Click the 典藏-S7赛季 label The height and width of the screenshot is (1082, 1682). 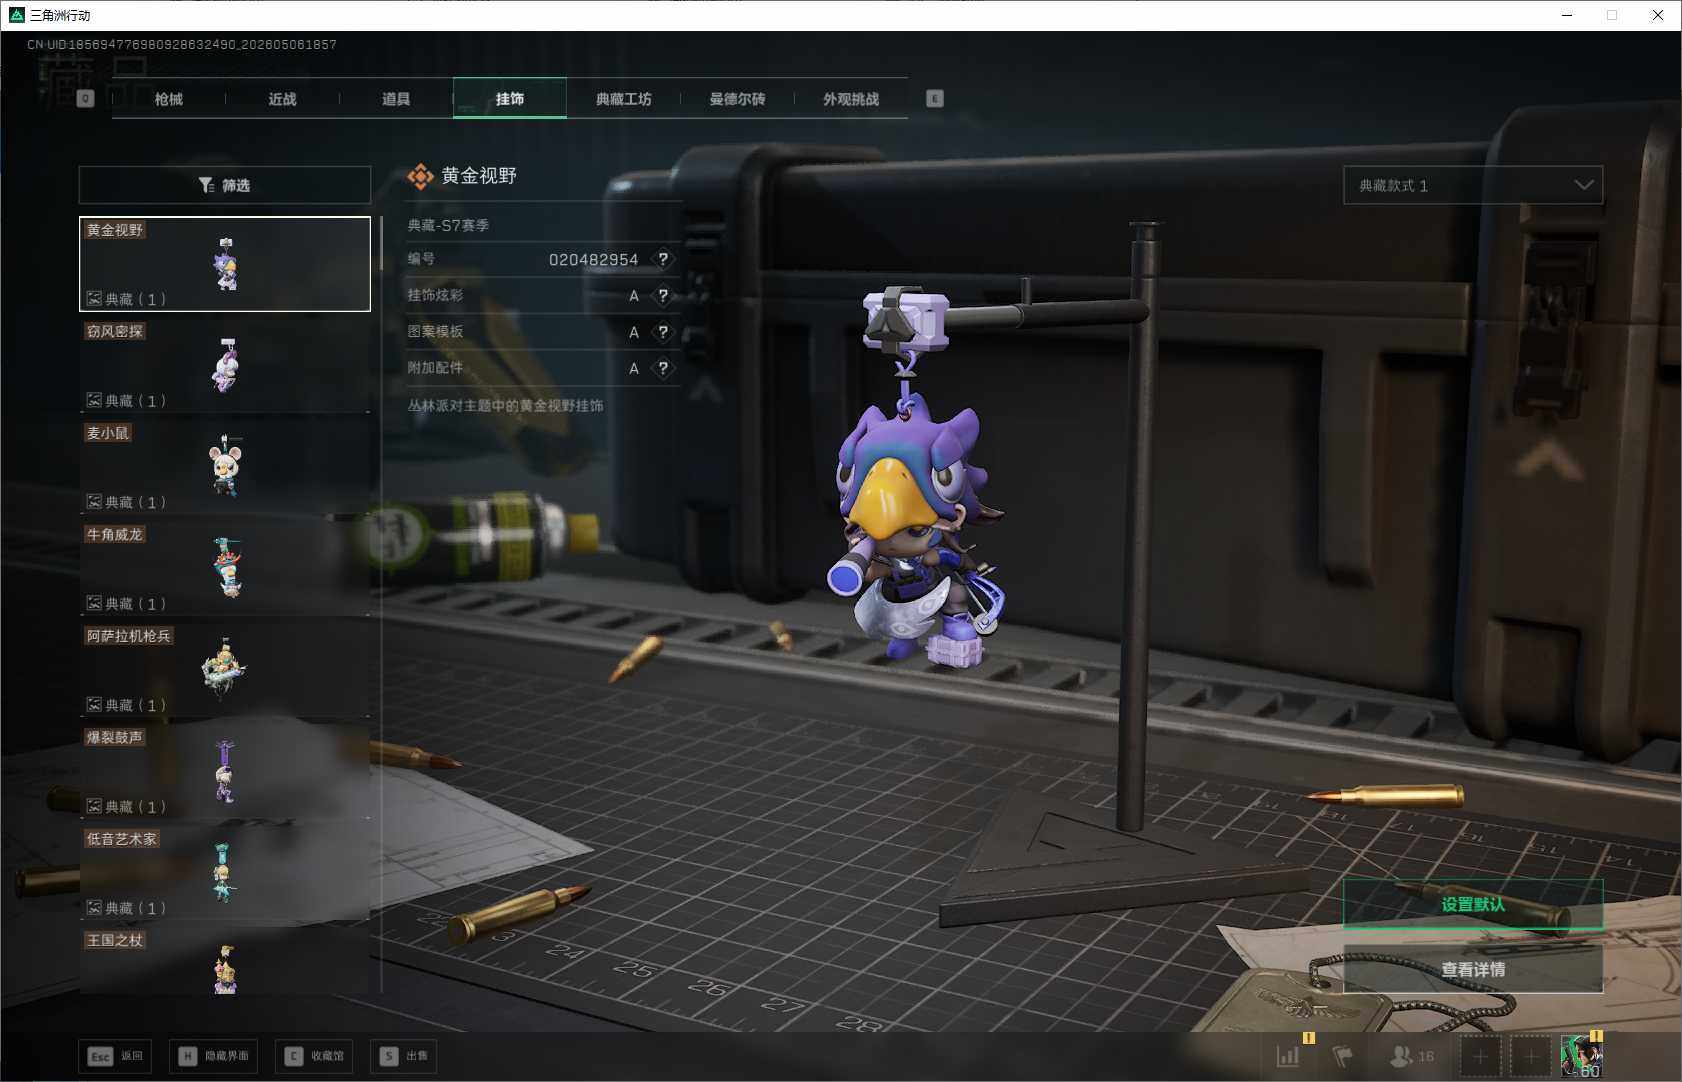(x=448, y=226)
